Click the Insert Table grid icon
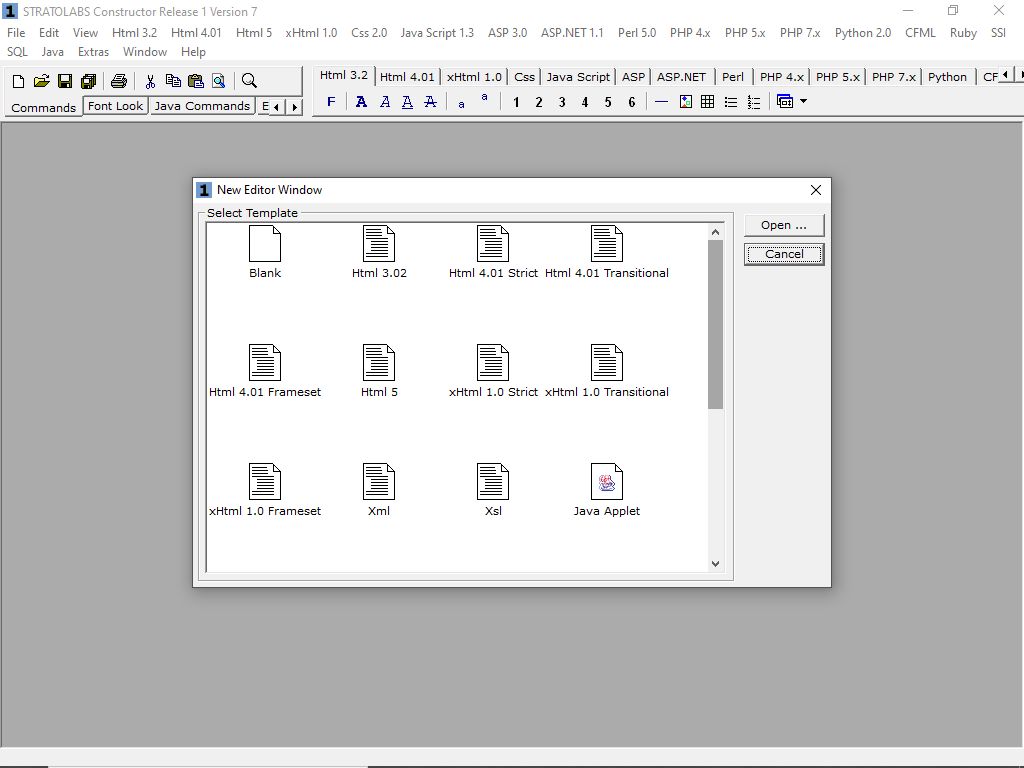This screenshot has width=1024, height=768. pos(707,102)
